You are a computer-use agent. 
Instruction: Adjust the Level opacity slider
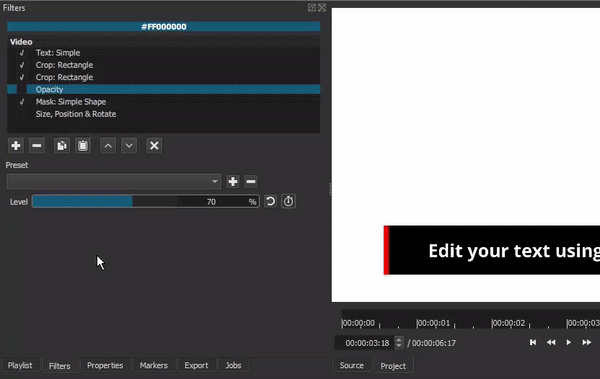click(146, 201)
